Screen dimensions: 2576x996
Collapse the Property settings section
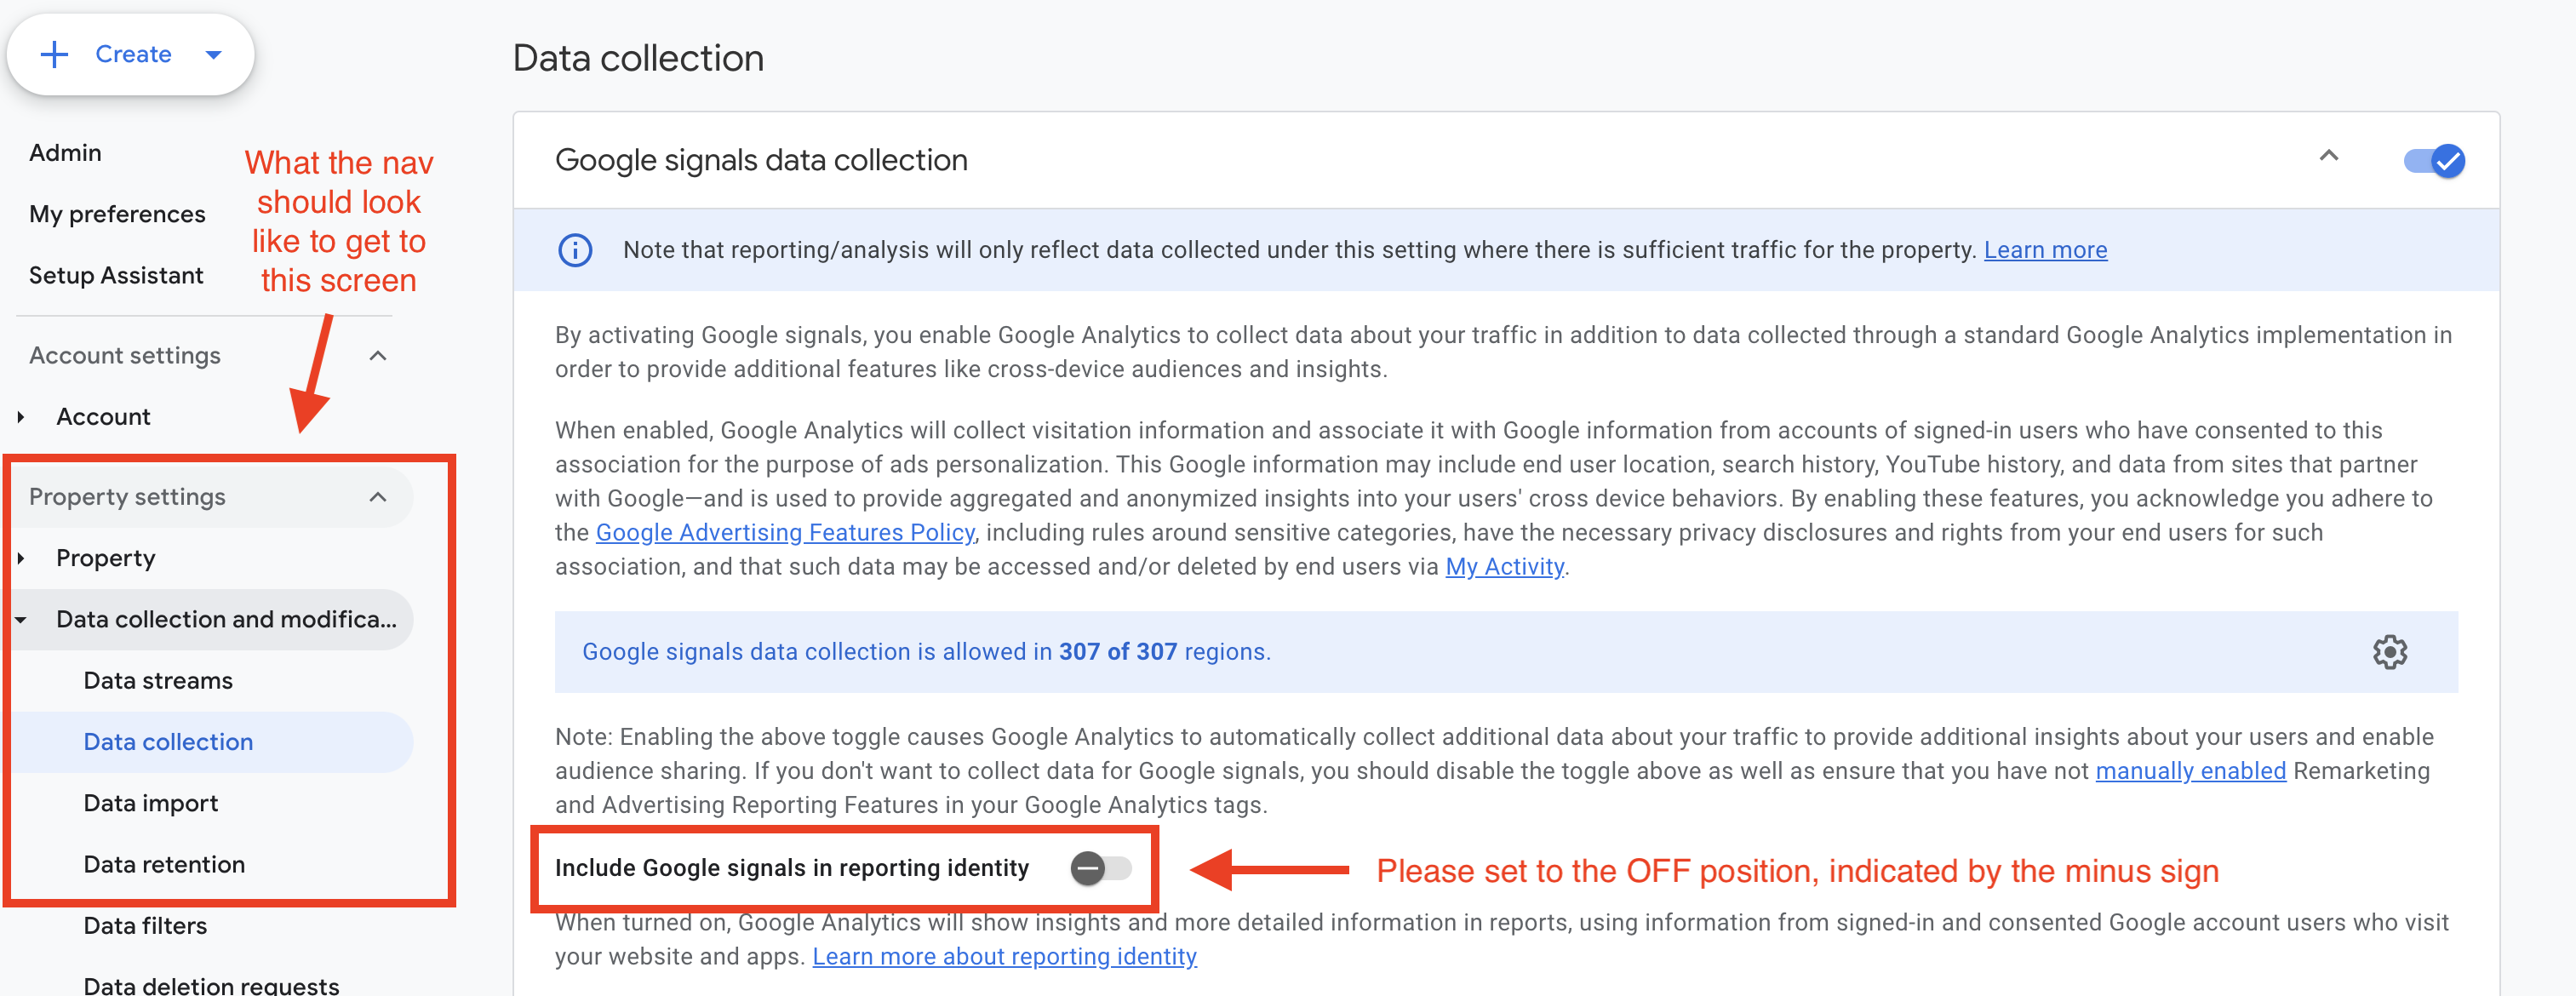tap(377, 497)
